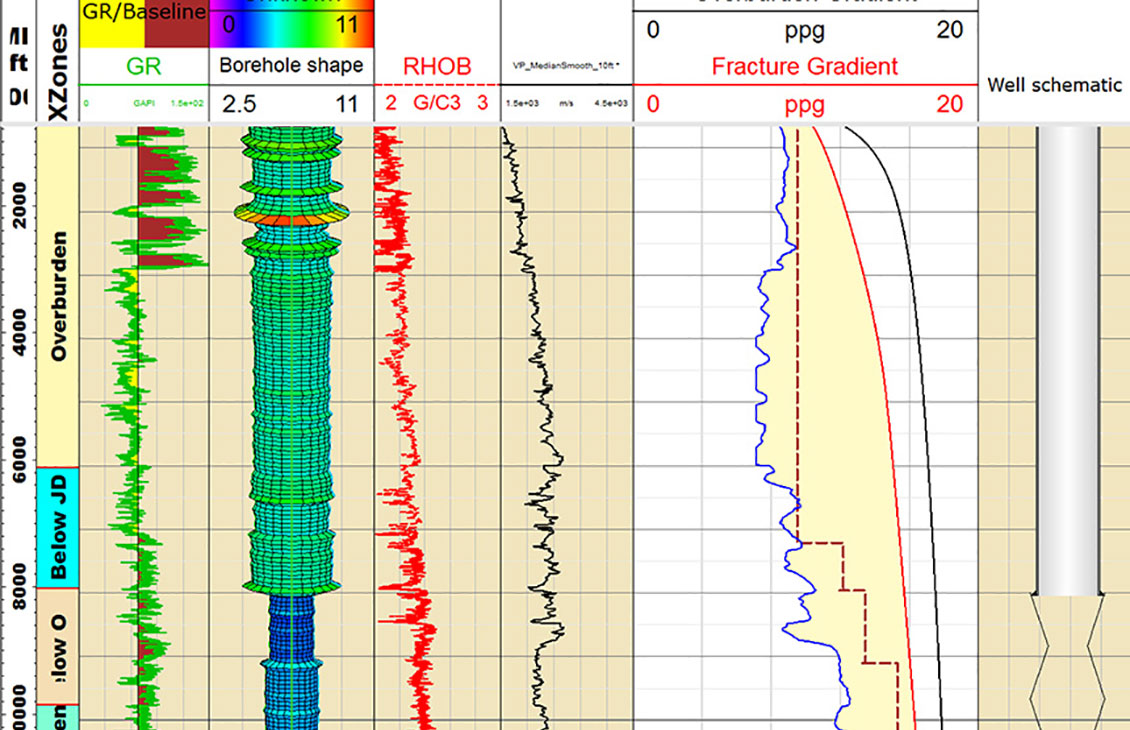Image resolution: width=1130 pixels, height=730 pixels.
Task: Click the Overburden Gradient track header
Action: tap(806, 5)
